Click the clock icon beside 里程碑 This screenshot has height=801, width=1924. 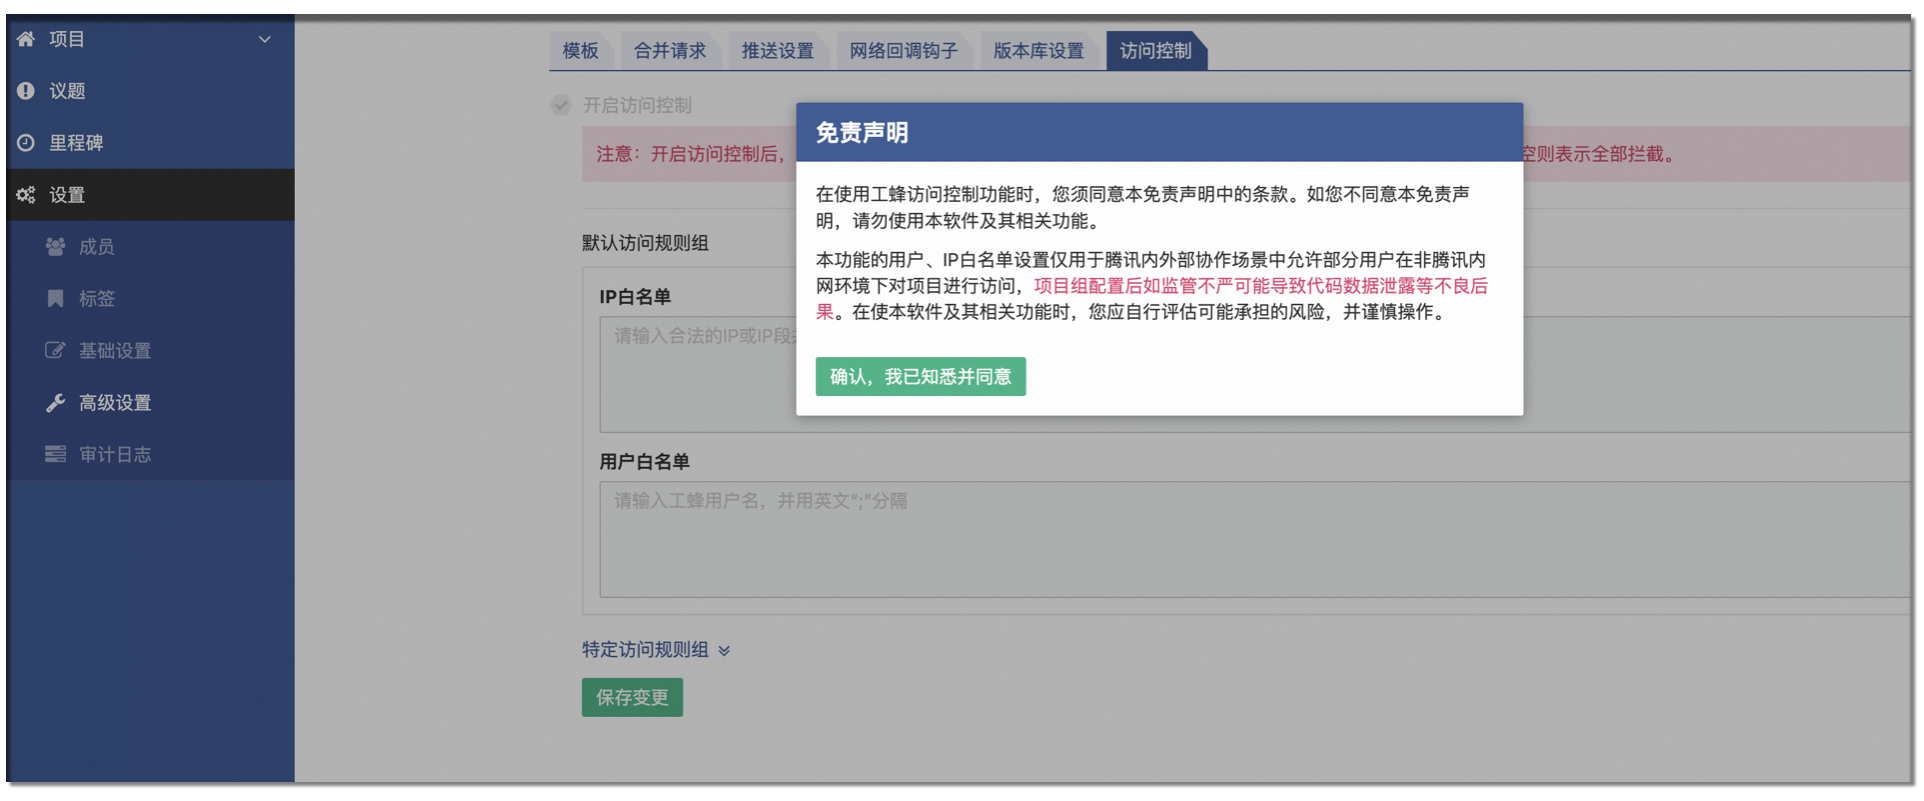(26, 143)
